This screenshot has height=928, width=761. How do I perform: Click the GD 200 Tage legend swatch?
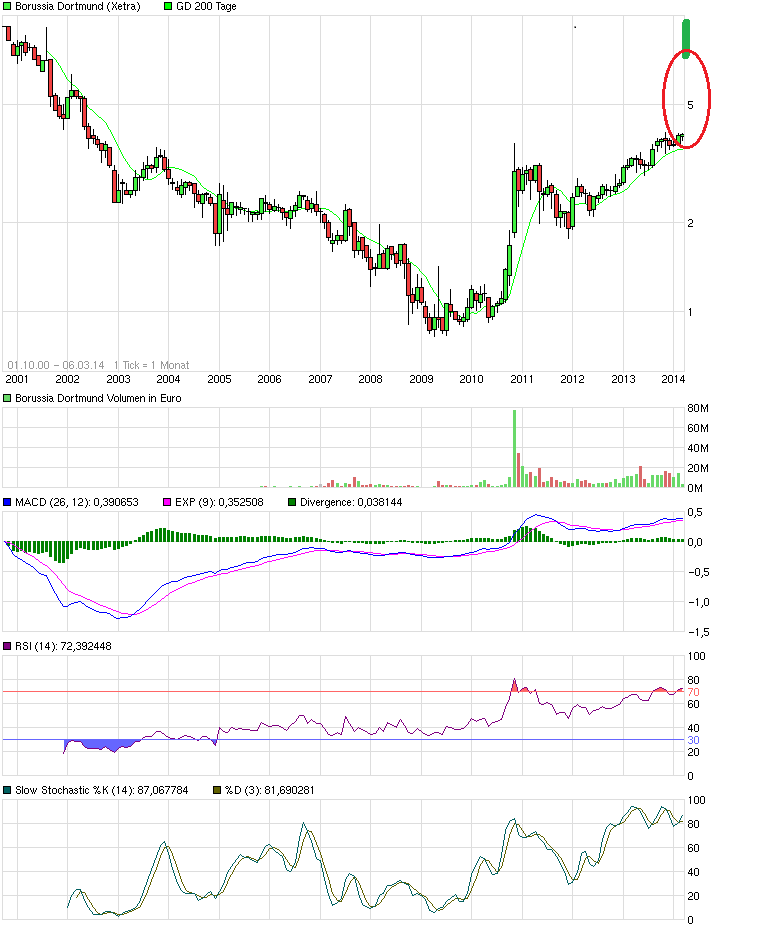click(x=168, y=7)
